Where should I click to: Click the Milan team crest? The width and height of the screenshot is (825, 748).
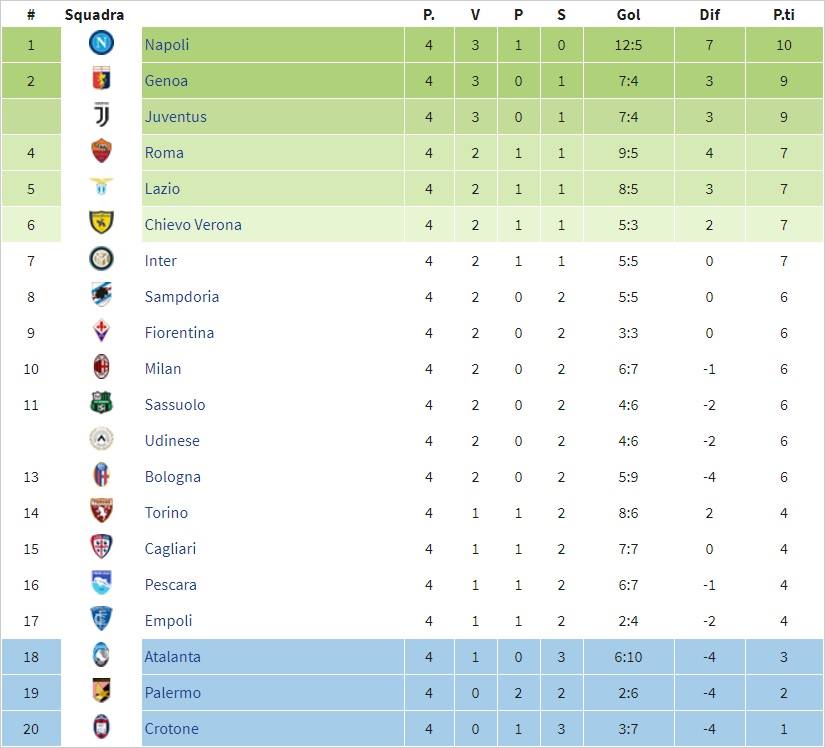(101, 368)
